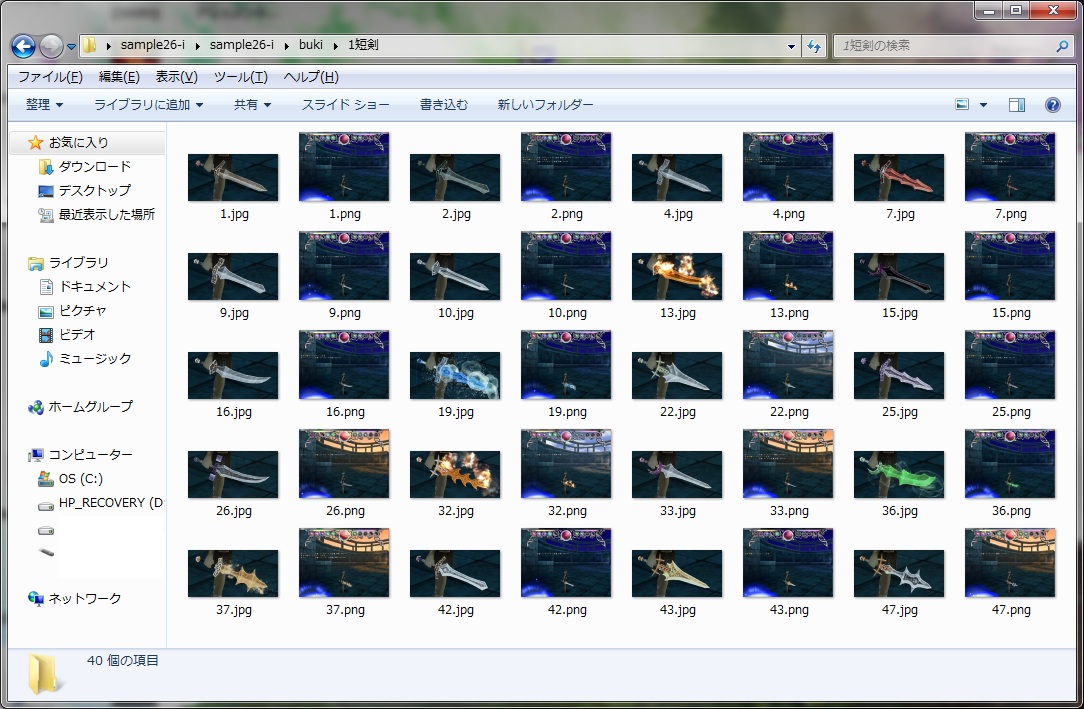Select the 22.png thumbnail

[788, 365]
